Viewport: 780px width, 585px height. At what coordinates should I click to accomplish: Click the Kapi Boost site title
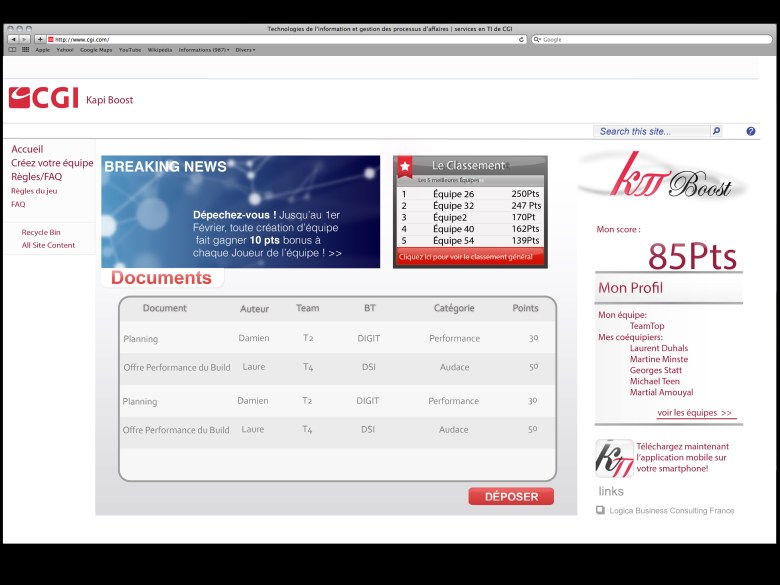[109, 99]
